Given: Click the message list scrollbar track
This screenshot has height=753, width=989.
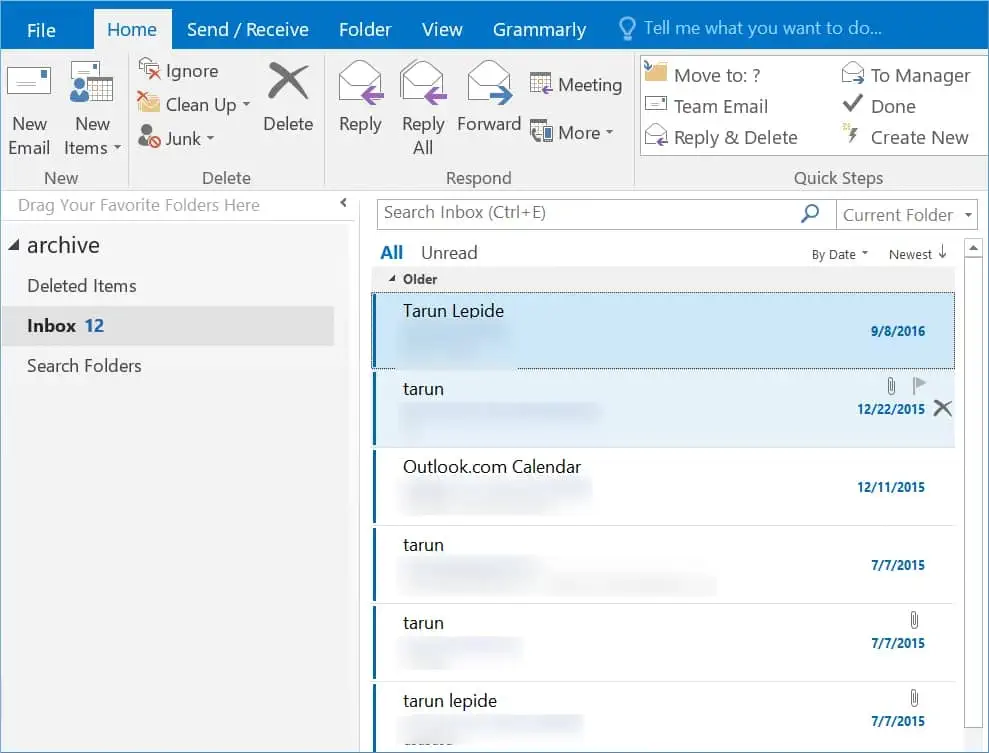Looking at the screenshot, I should coord(973,492).
